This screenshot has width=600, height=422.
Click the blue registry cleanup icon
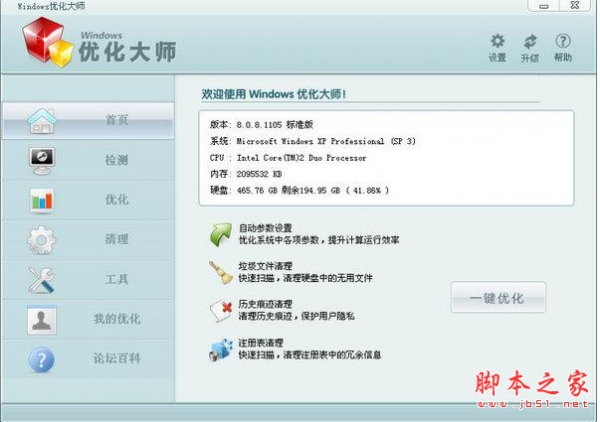click(221, 349)
